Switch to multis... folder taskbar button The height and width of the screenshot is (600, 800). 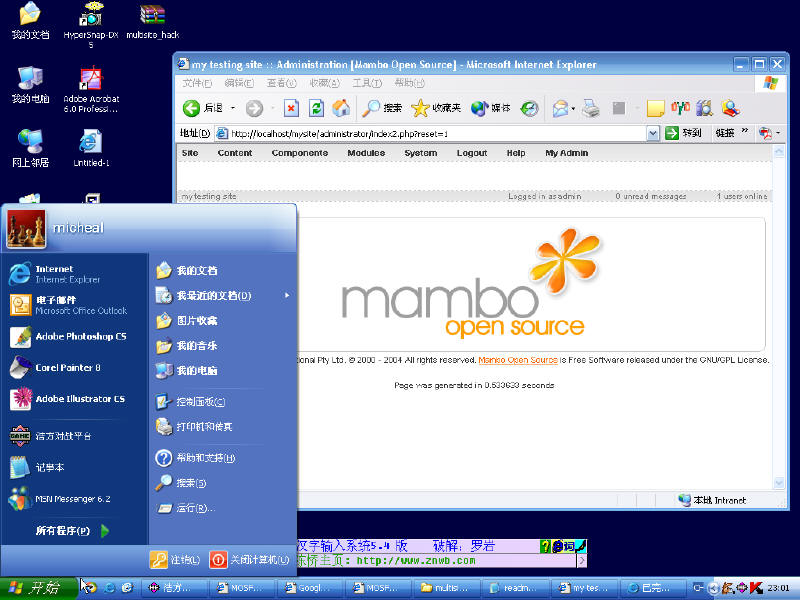447,588
